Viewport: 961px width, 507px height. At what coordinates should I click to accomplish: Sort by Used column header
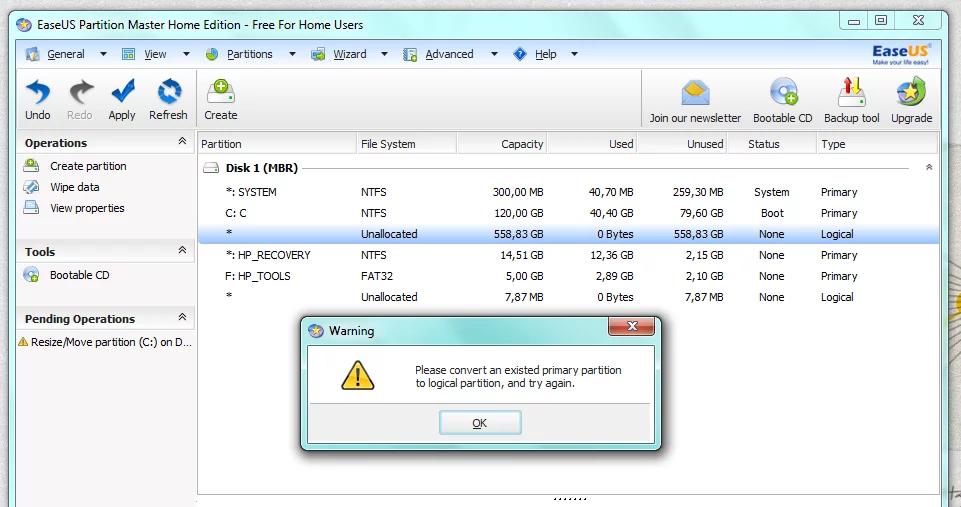point(593,144)
